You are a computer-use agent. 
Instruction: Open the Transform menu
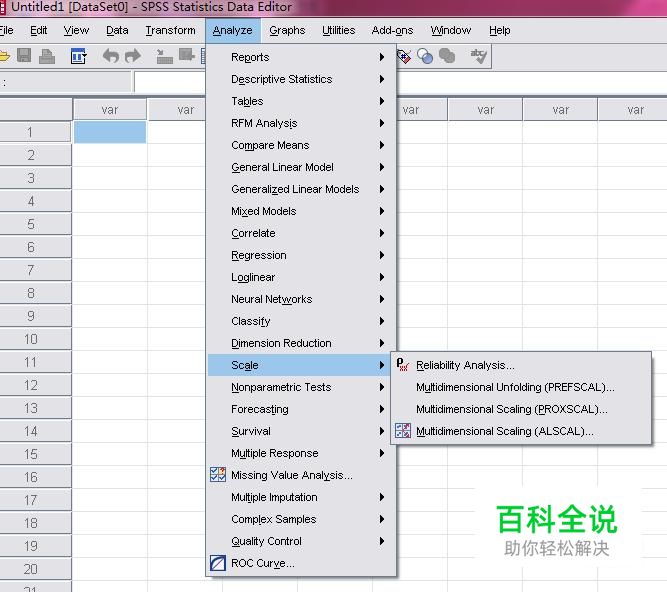(x=170, y=31)
